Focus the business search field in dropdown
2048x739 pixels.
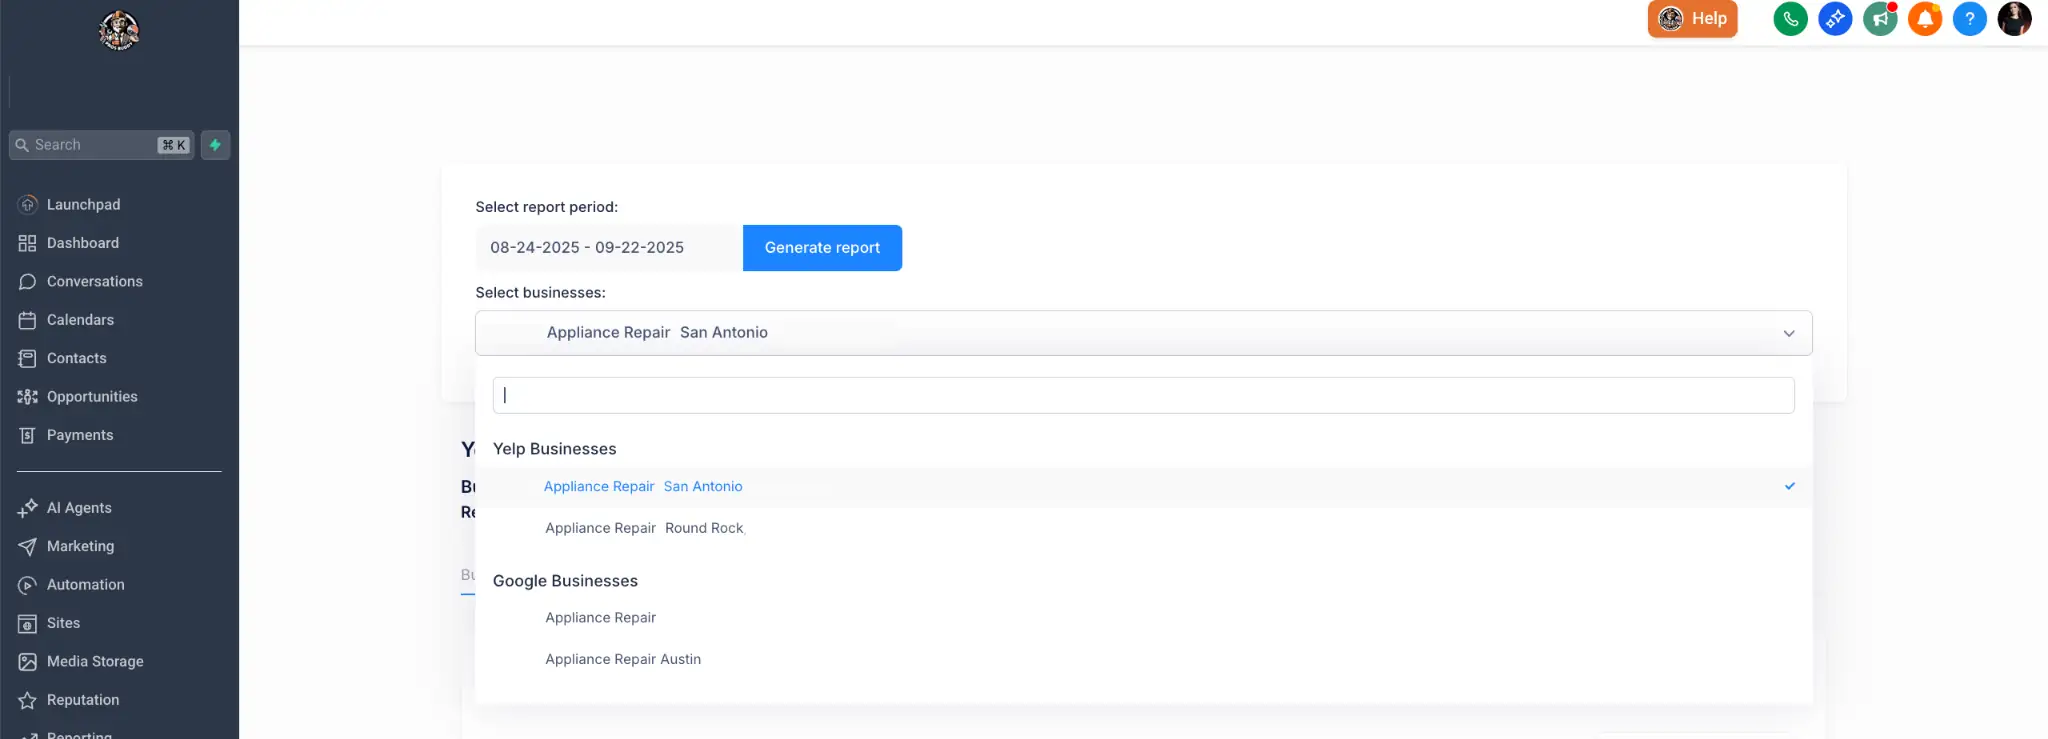point(1143,396)
